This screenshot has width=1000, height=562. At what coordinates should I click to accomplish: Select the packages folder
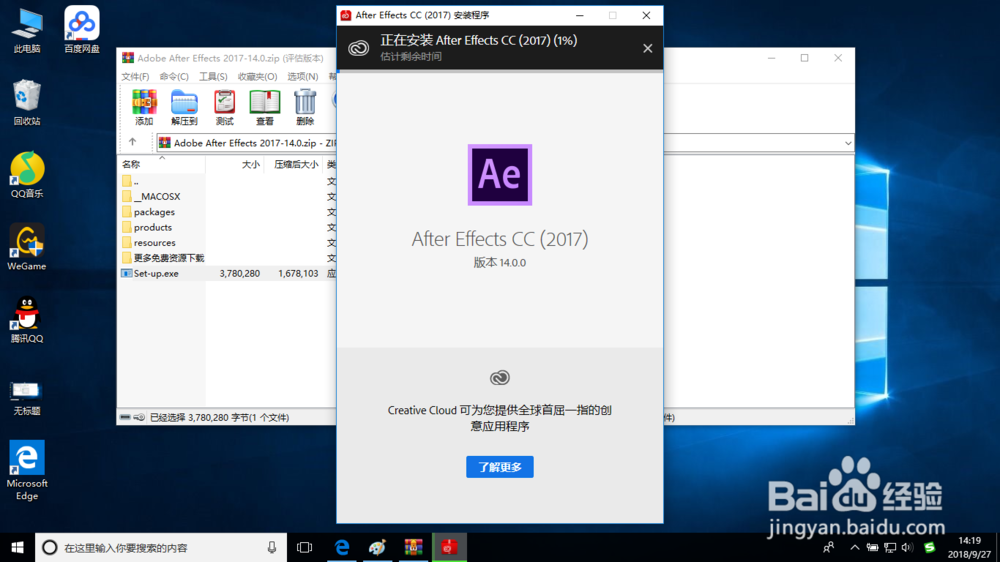[154, 212]
